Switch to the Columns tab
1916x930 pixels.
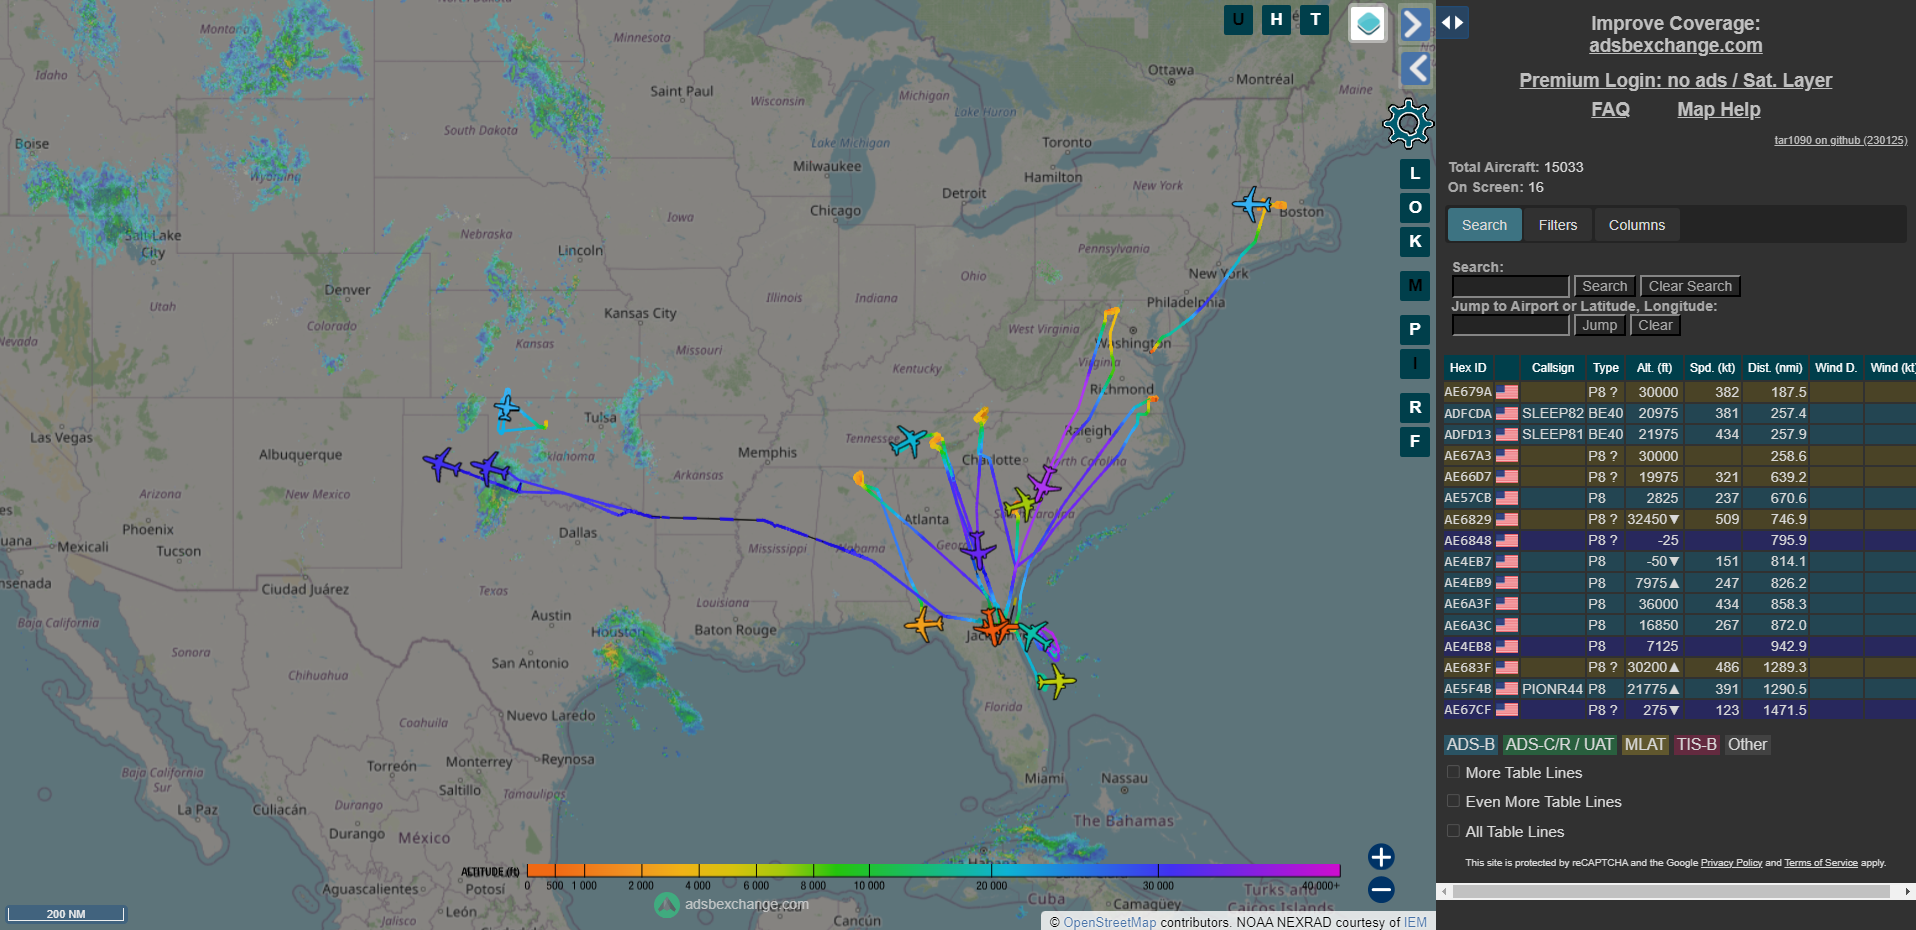[x=1636, y=225]
